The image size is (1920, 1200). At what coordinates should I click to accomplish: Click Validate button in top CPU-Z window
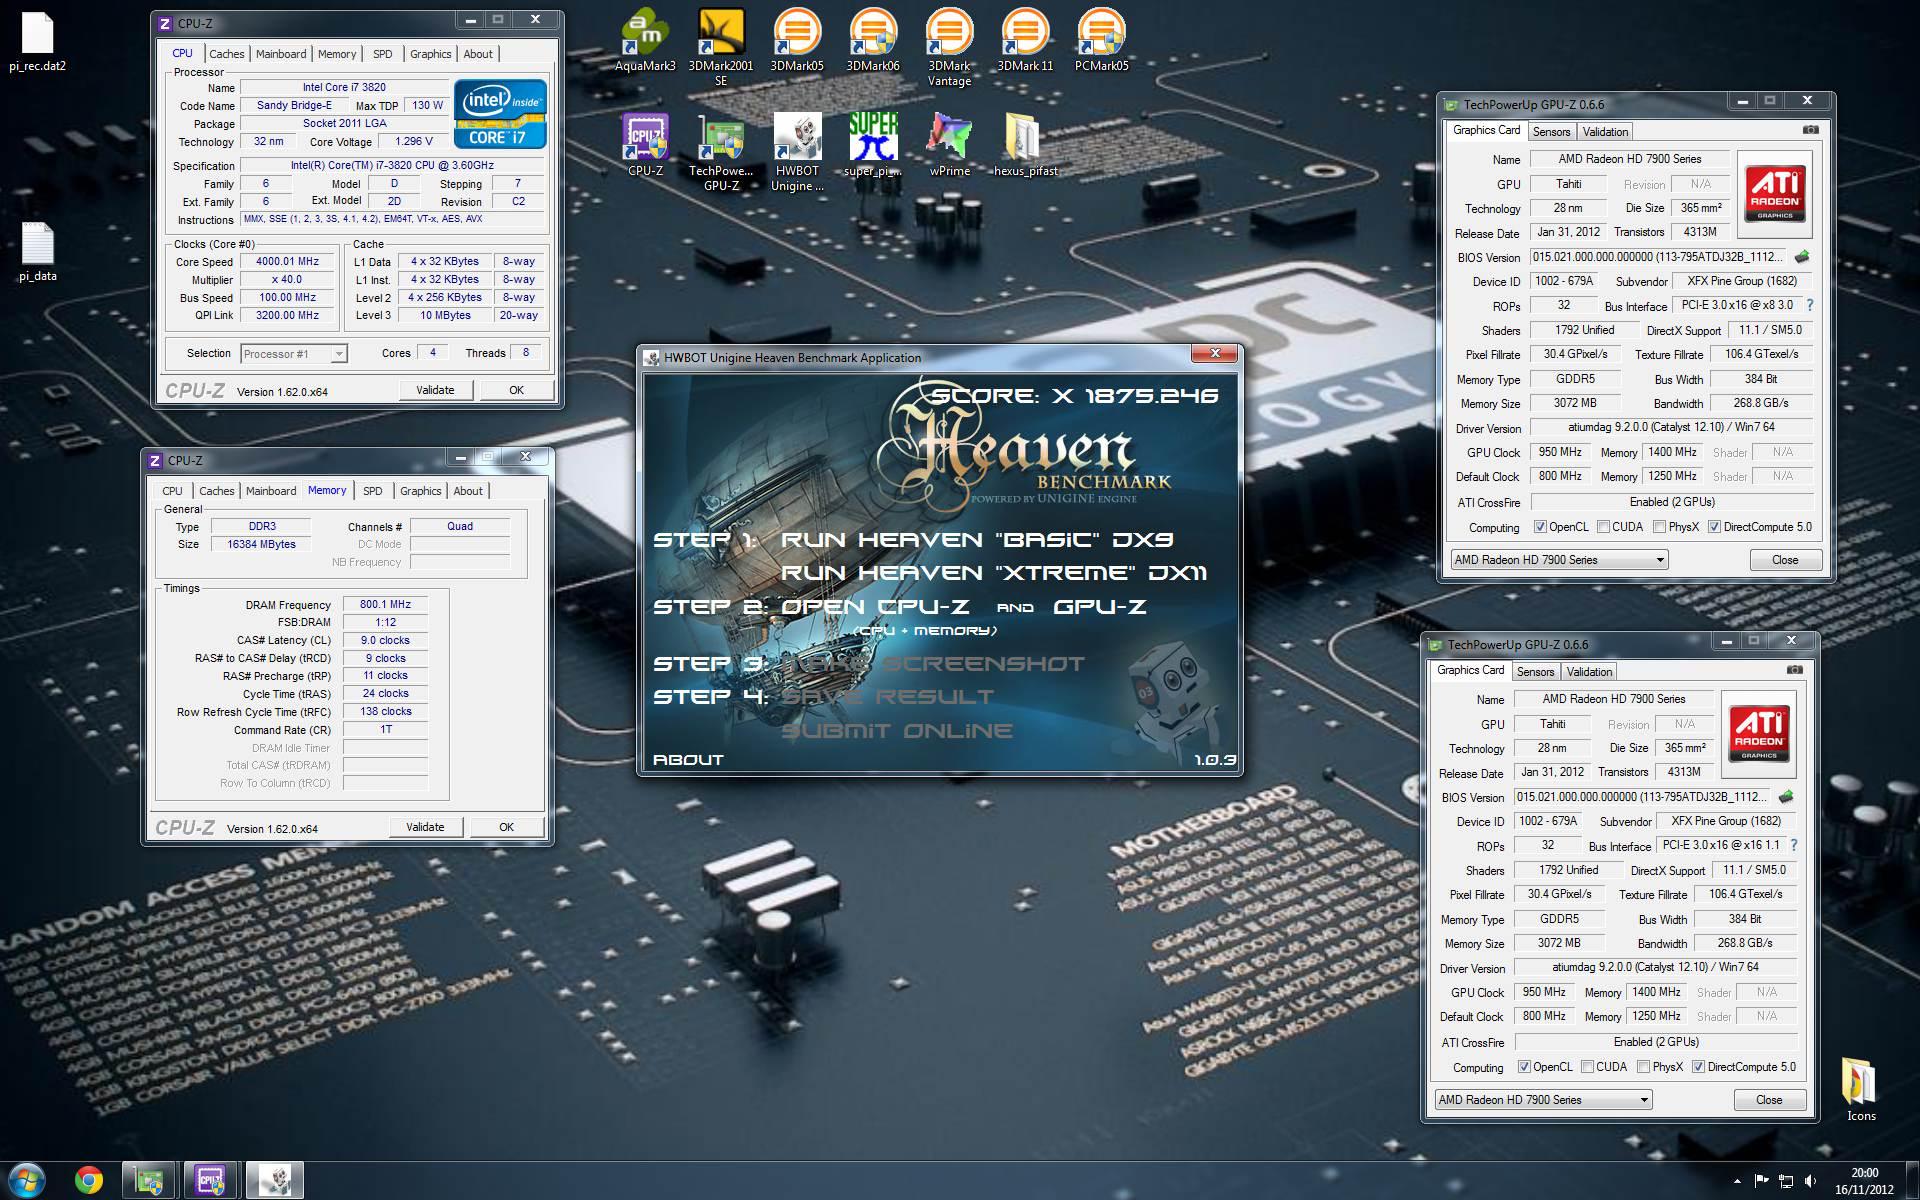tap(435, 390)
